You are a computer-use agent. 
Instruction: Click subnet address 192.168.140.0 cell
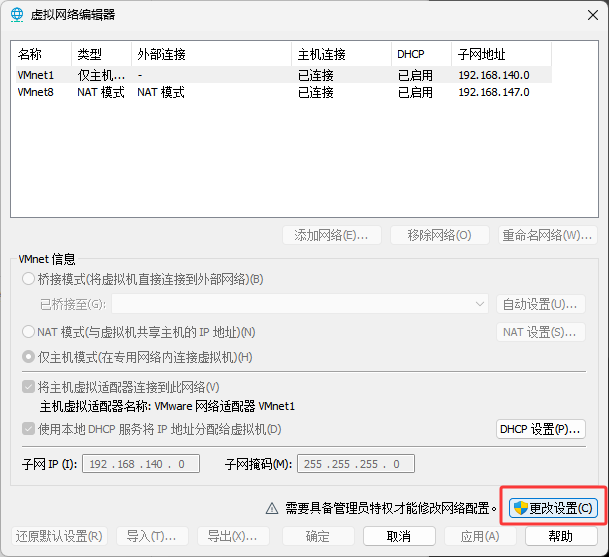[x=494, y=75]
